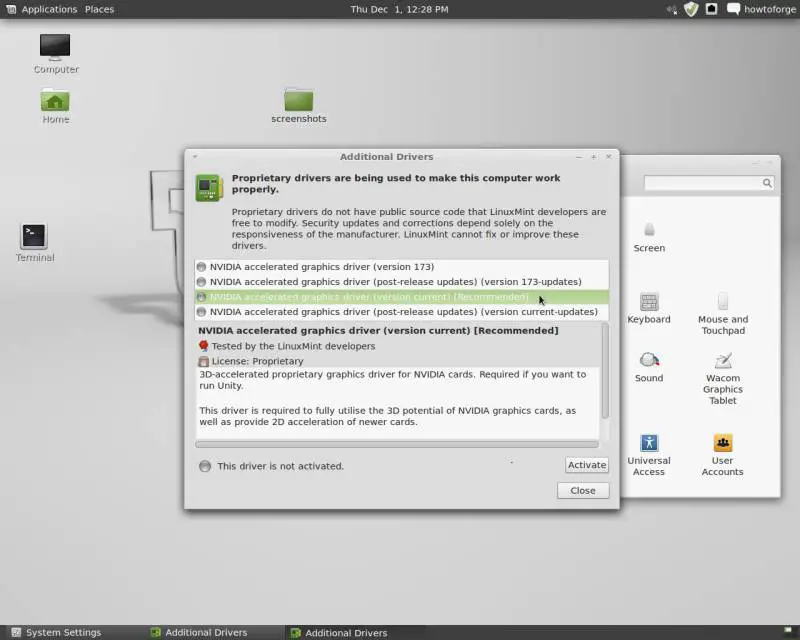
Task: Open Screen settings in System Settings window
Action: [x=649, y=237]
